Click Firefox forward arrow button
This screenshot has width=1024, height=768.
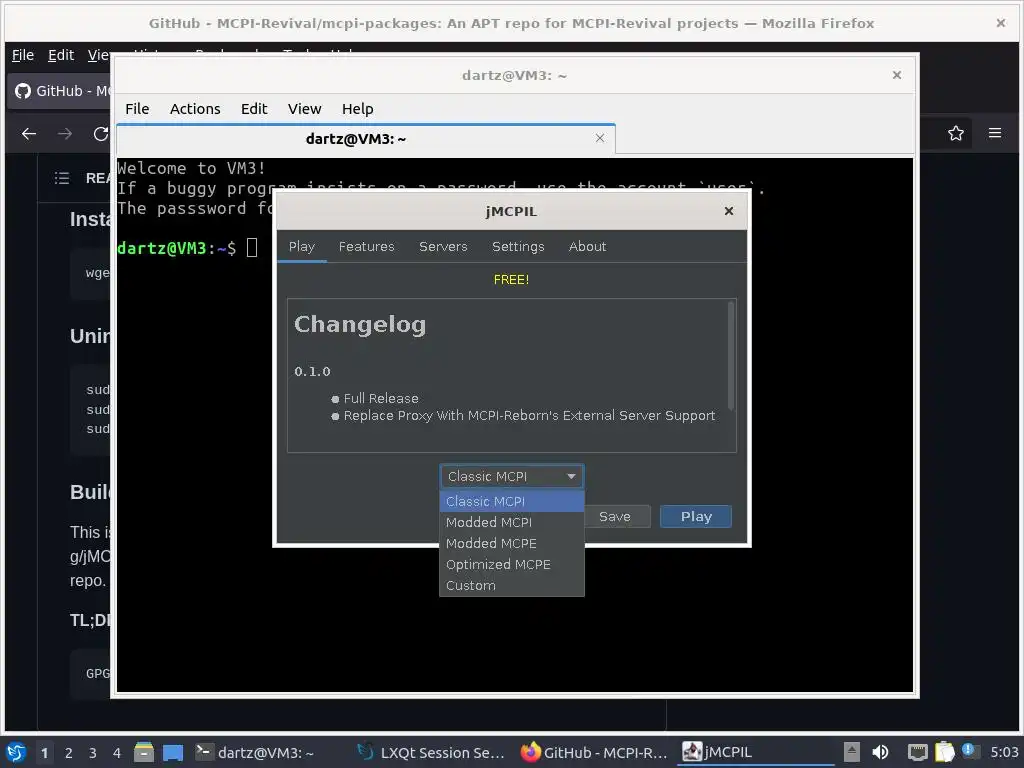pos(65,134)
